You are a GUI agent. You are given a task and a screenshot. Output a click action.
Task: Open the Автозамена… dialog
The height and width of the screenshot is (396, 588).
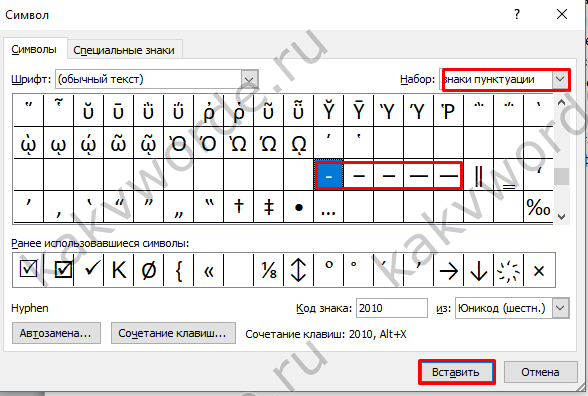coord(56,333)
